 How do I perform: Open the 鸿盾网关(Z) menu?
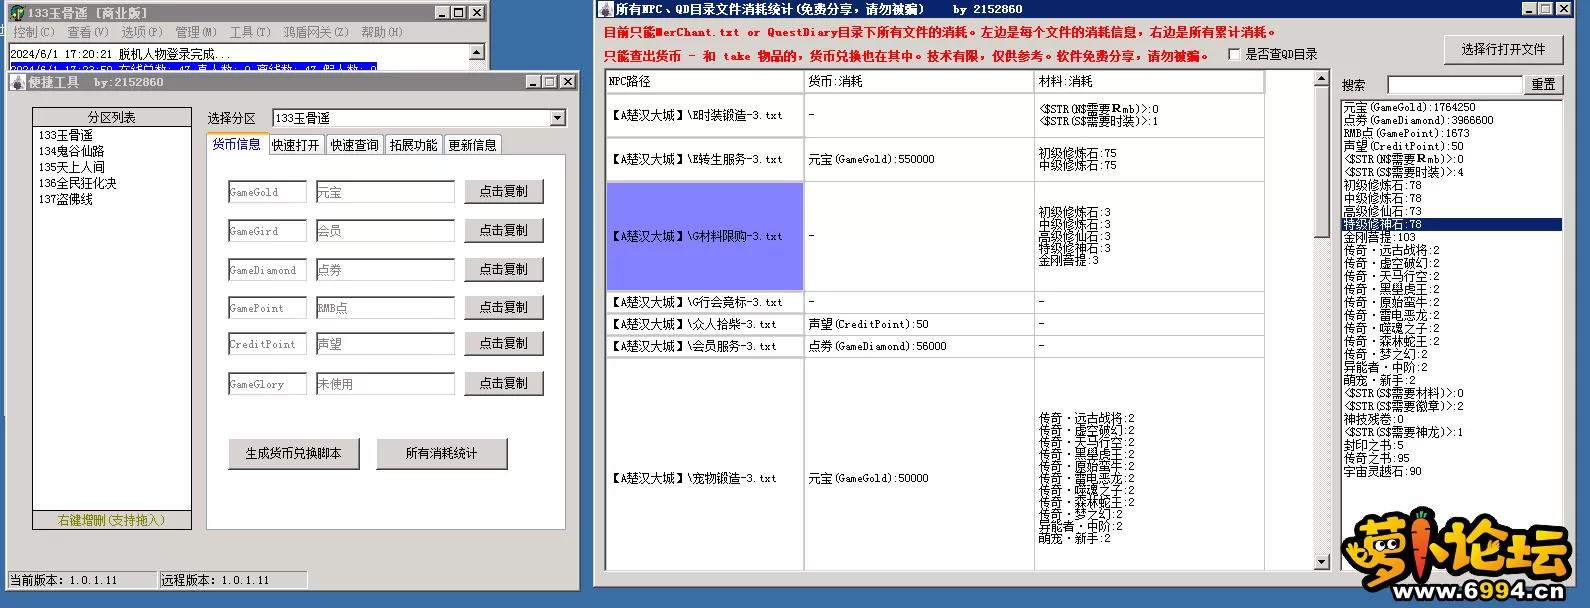pos(316,32)
